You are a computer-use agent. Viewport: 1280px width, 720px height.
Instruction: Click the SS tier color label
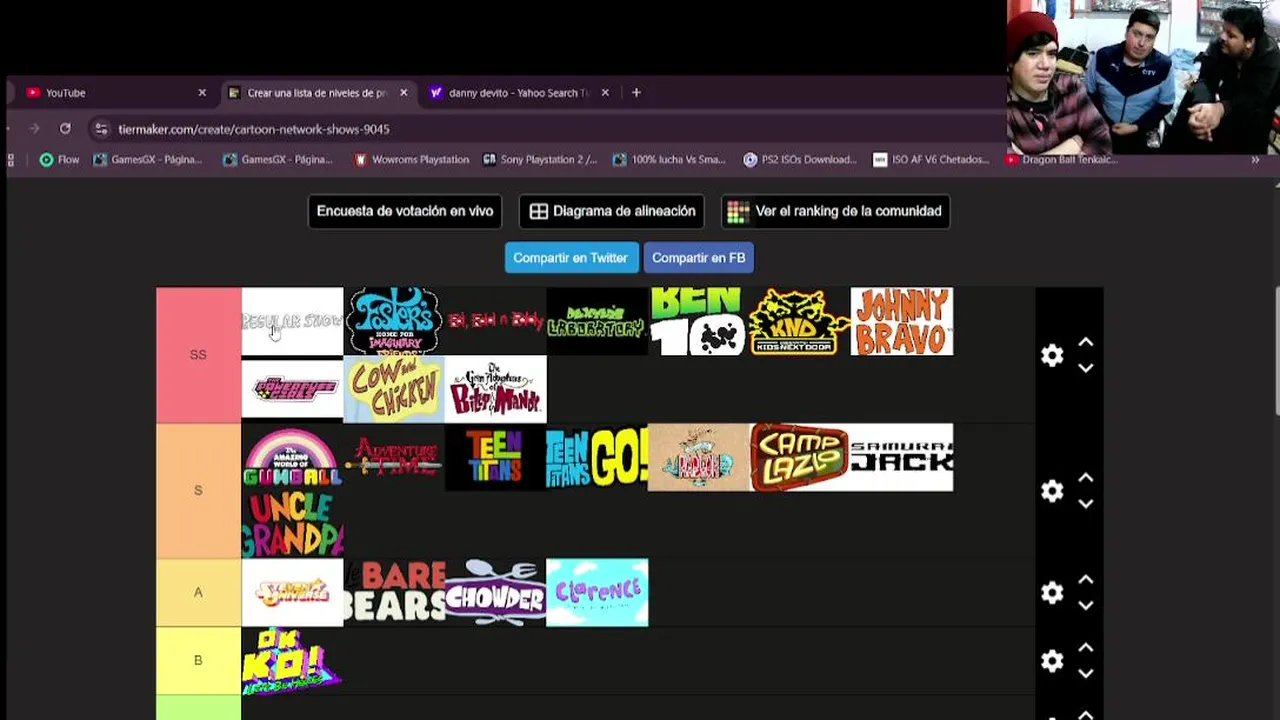pos(198,355)
